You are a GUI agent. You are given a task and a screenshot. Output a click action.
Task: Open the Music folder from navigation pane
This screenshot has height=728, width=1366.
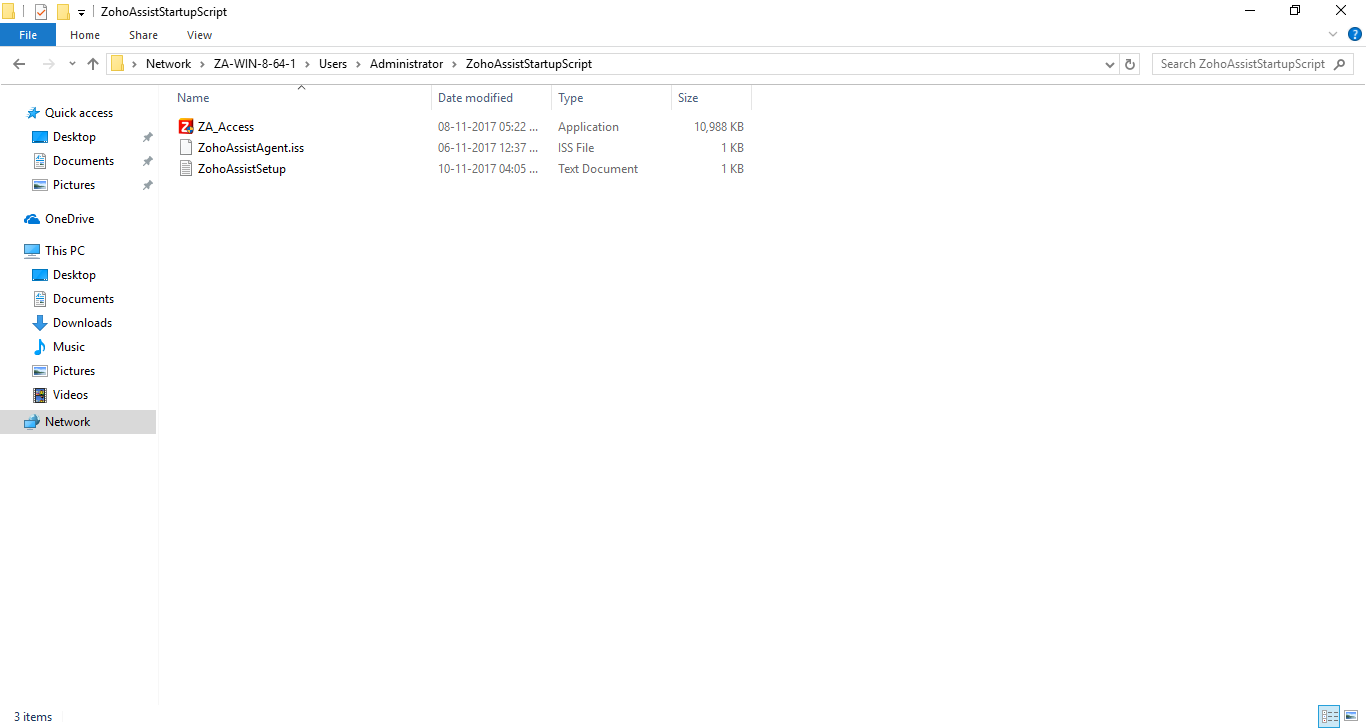pyautogui.click(x=68, y=346)
